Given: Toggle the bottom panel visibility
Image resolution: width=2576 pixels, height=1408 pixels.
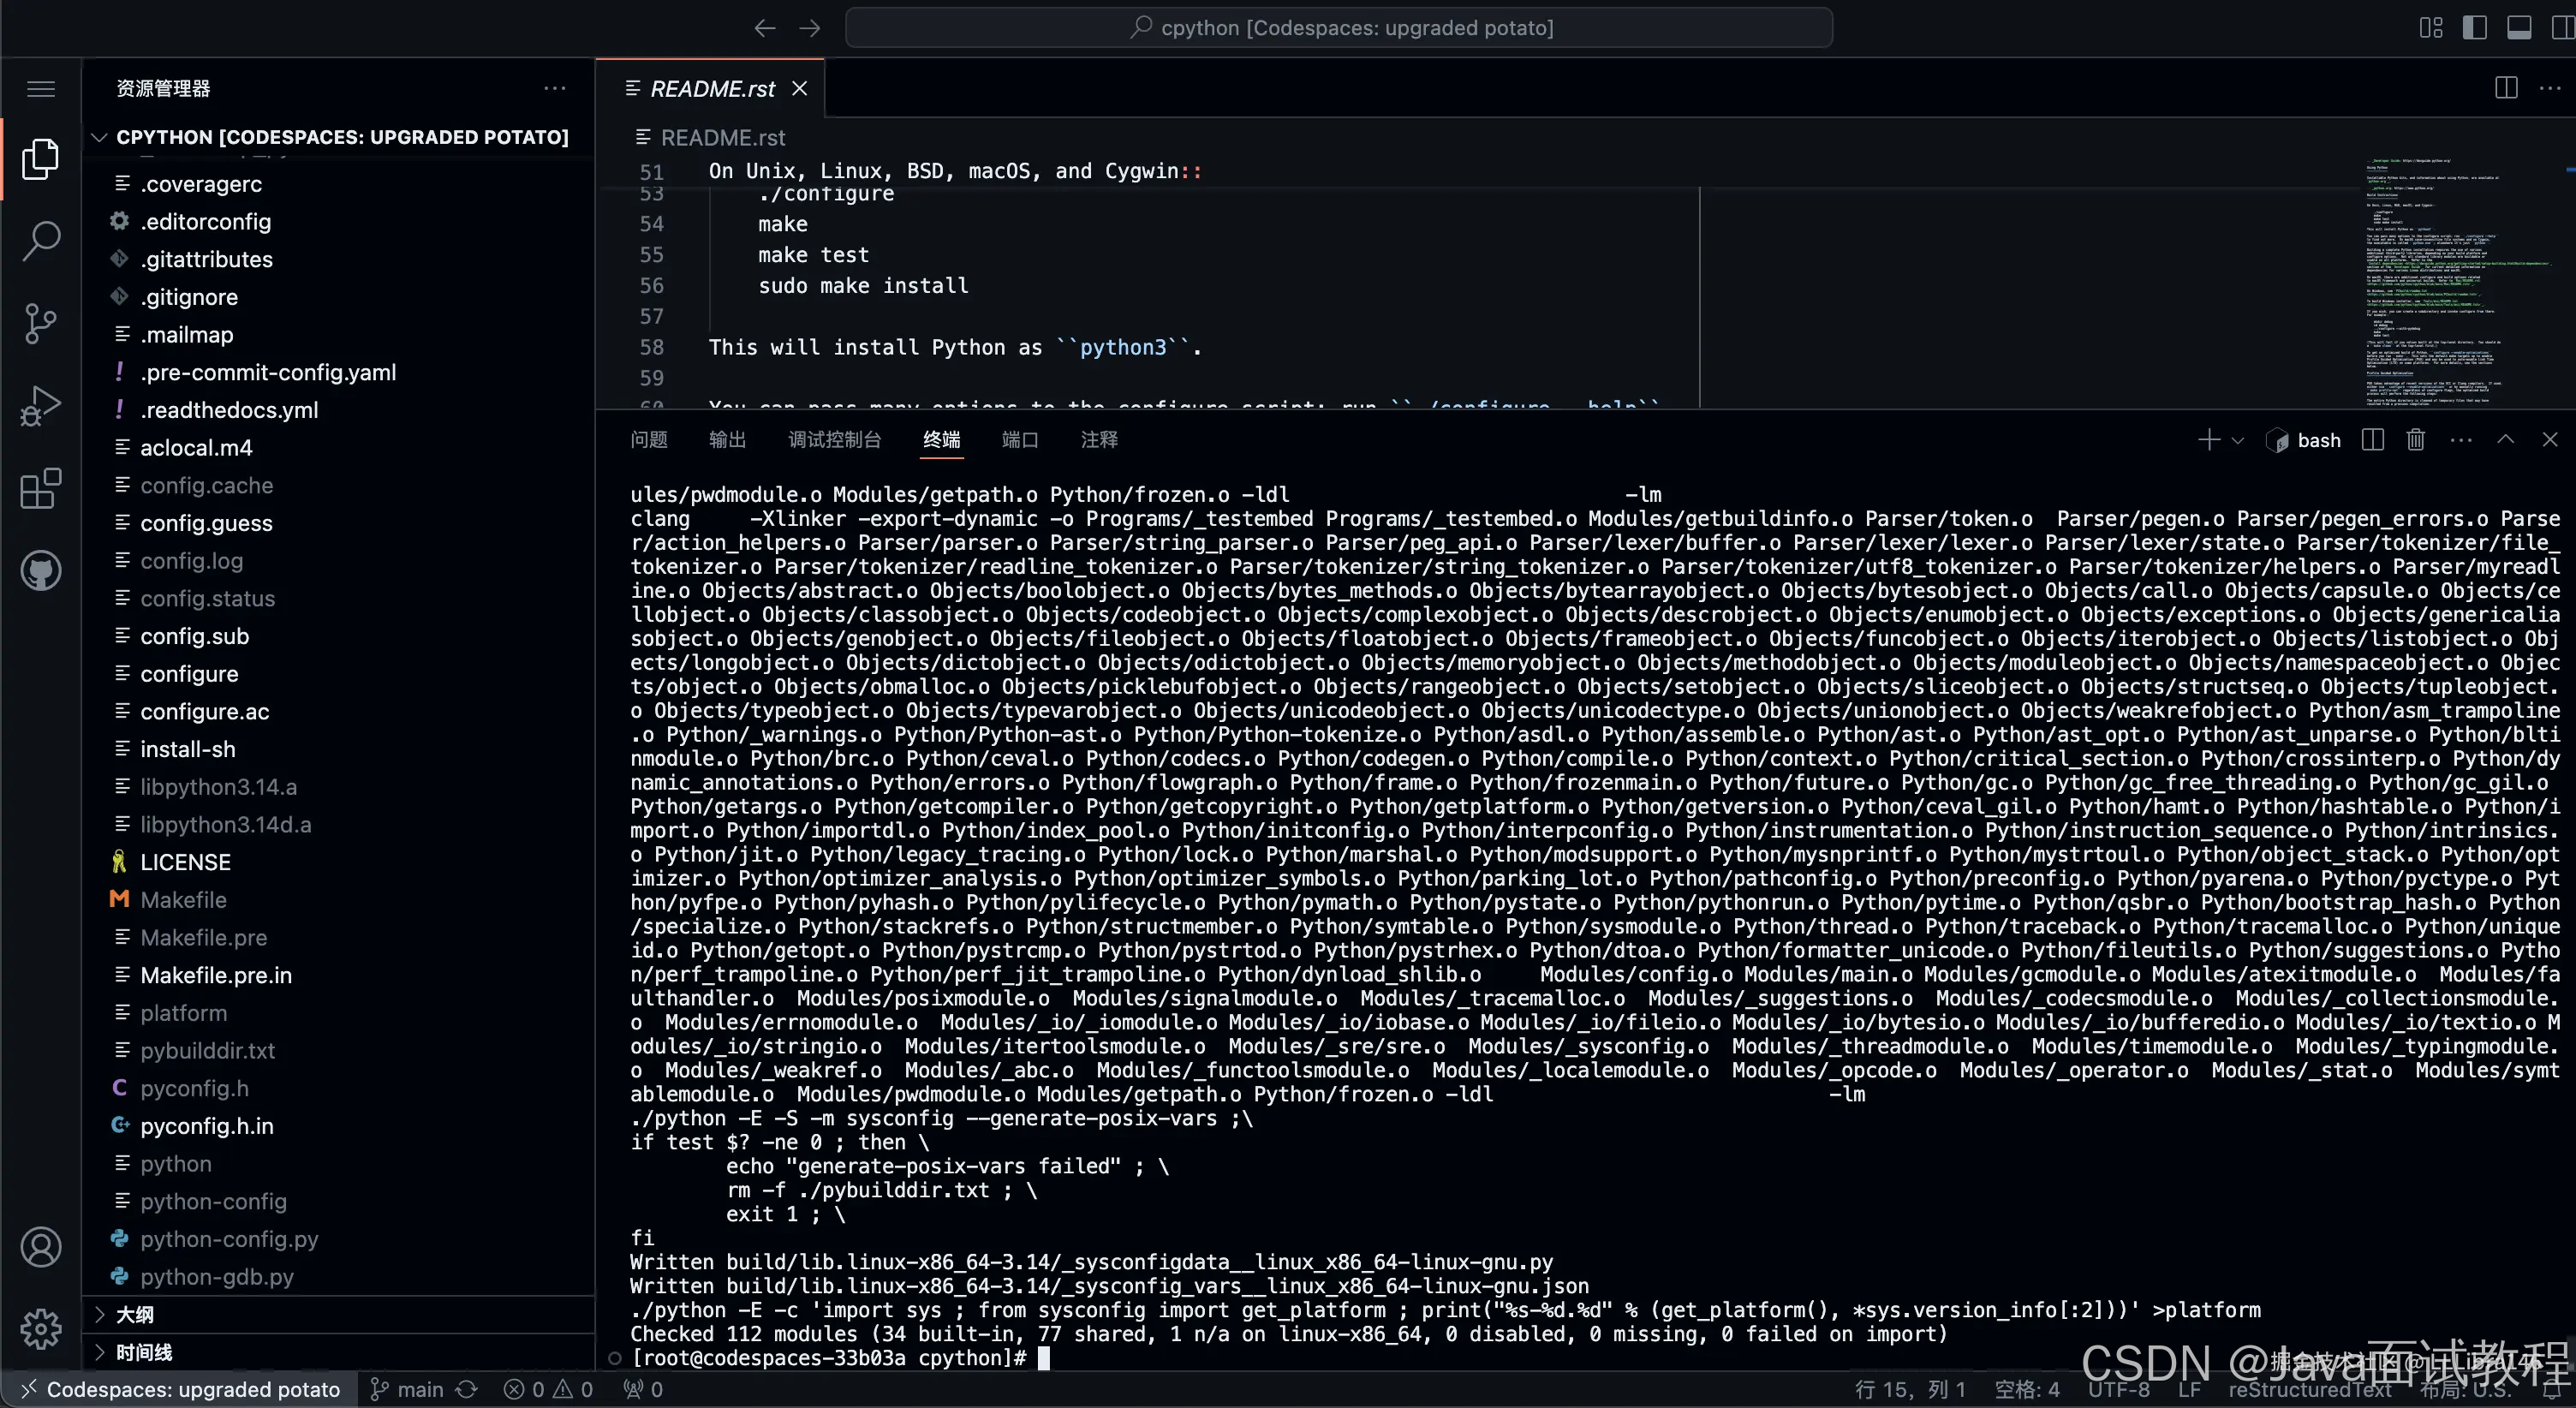Looking at the screenshot, I should coord(2519,28).
